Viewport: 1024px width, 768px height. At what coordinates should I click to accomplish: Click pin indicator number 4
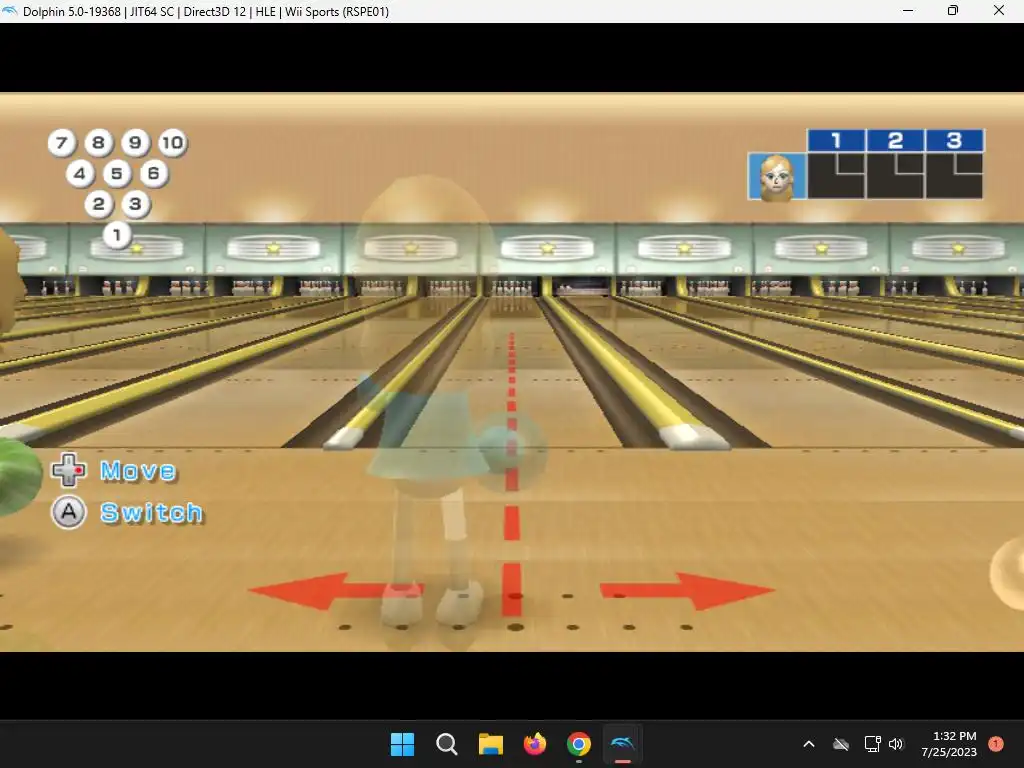pyautogui.click(x=80, y=174)
